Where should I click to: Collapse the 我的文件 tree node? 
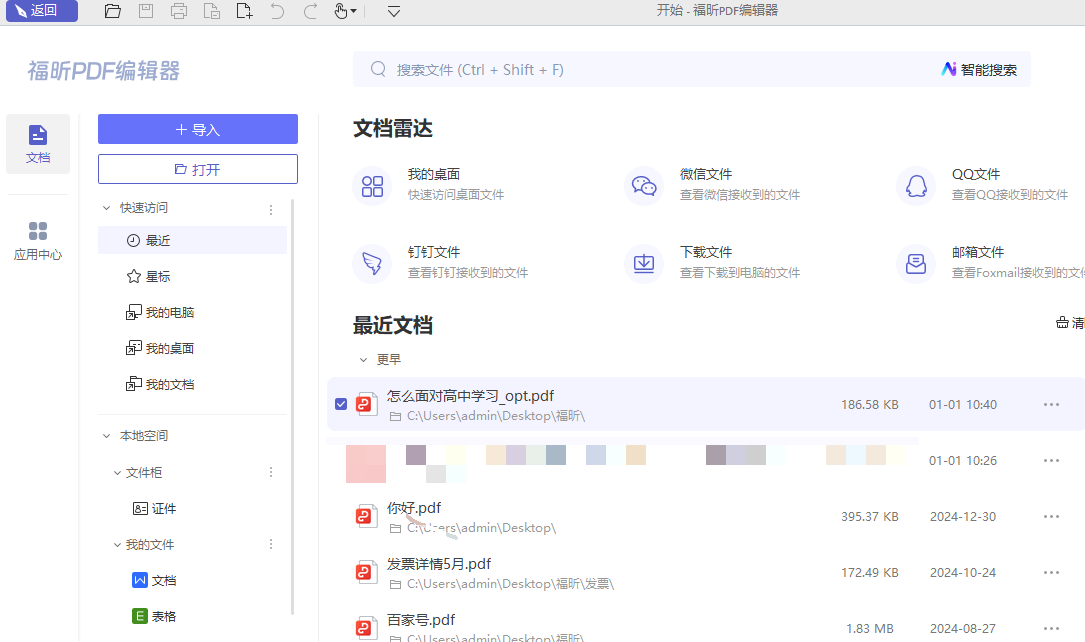pyautogui.click(x=117, y=544)
